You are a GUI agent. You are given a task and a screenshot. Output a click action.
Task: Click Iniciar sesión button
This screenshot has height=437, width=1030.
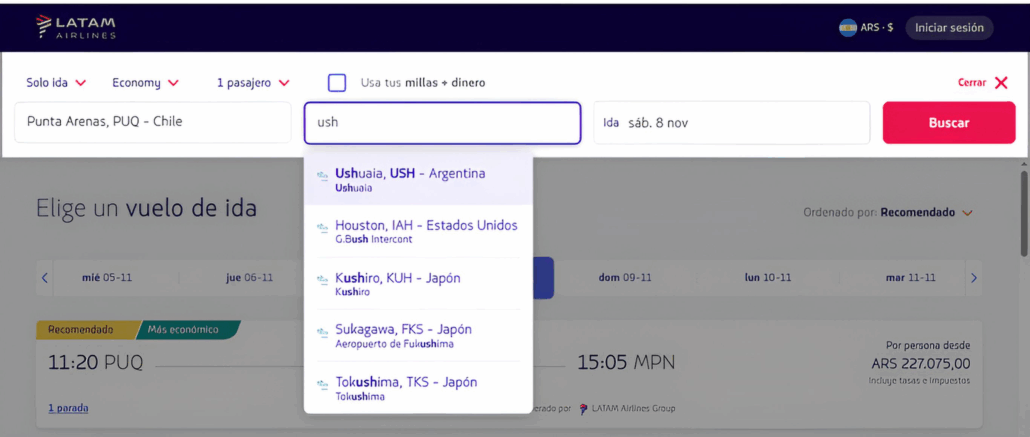tap(949, 28)
